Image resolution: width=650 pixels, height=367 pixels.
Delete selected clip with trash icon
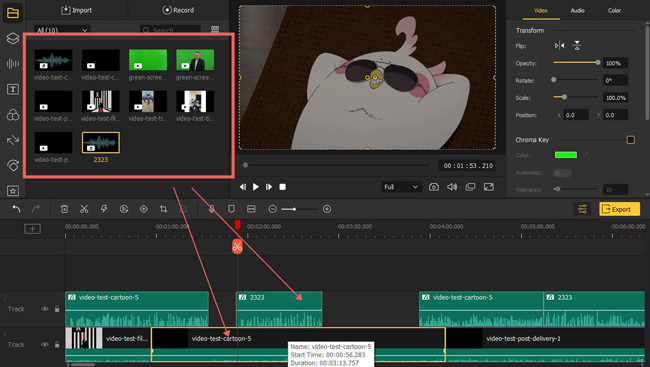point(64,209)
